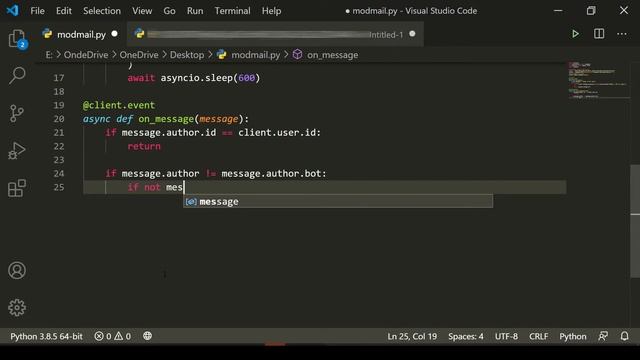
Task: Open notifications bell in status bar
Action: [x=624, y=336]
